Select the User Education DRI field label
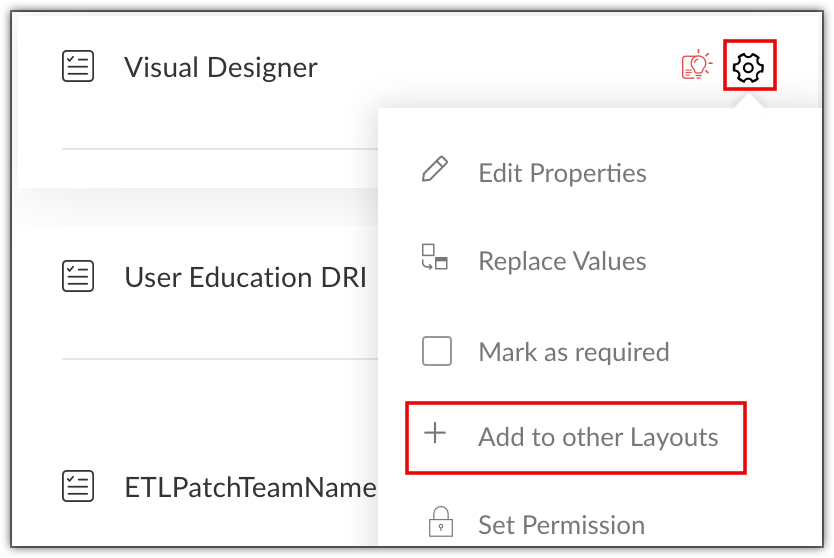Image resolution: width=834 pixels, height=558 pixels. tap(245, 277)
